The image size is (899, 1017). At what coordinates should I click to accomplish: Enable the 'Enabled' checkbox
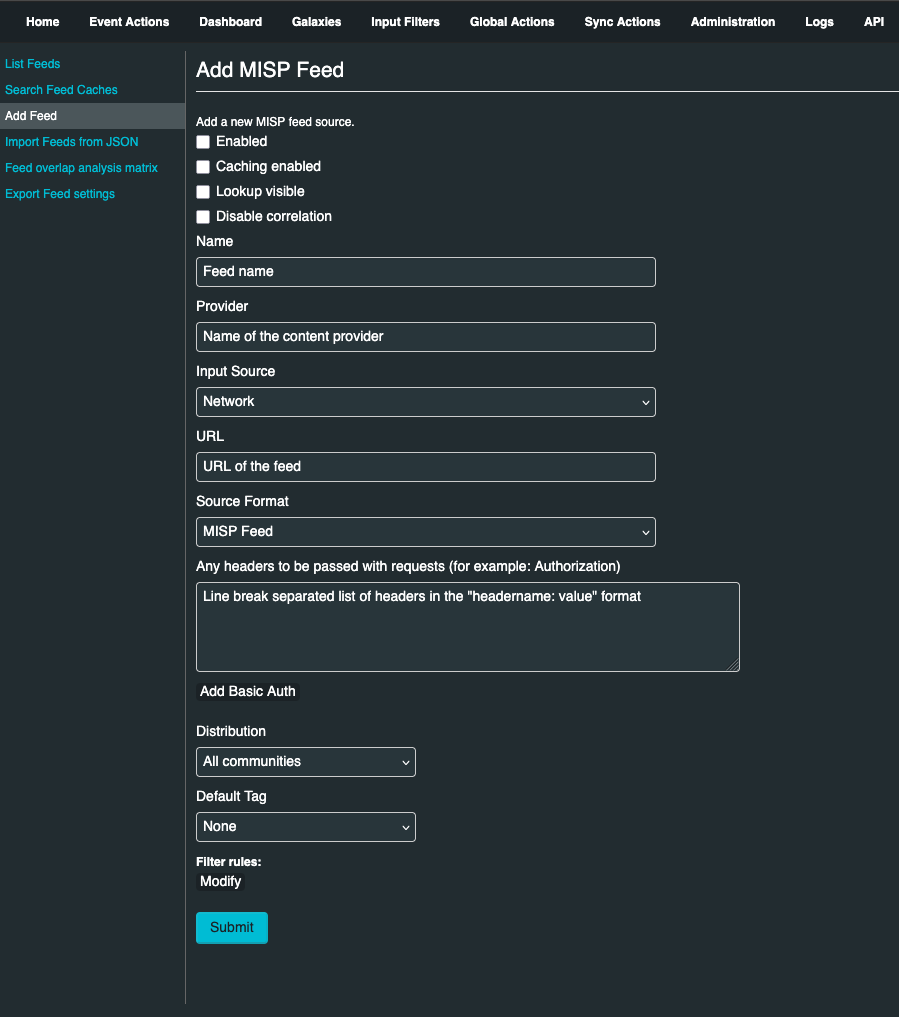[x=203, y=142]
